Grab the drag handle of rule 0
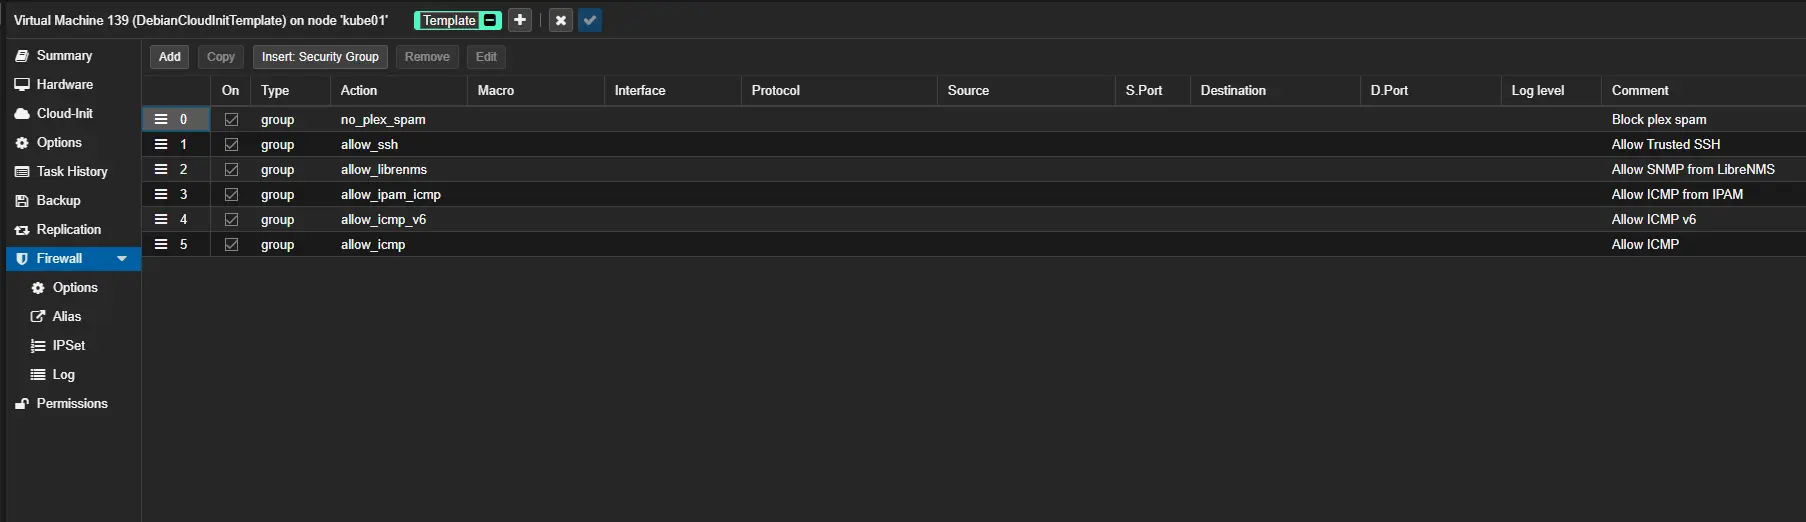The width and height of the screenshot is (1806, 522). [x=161, y=119]
